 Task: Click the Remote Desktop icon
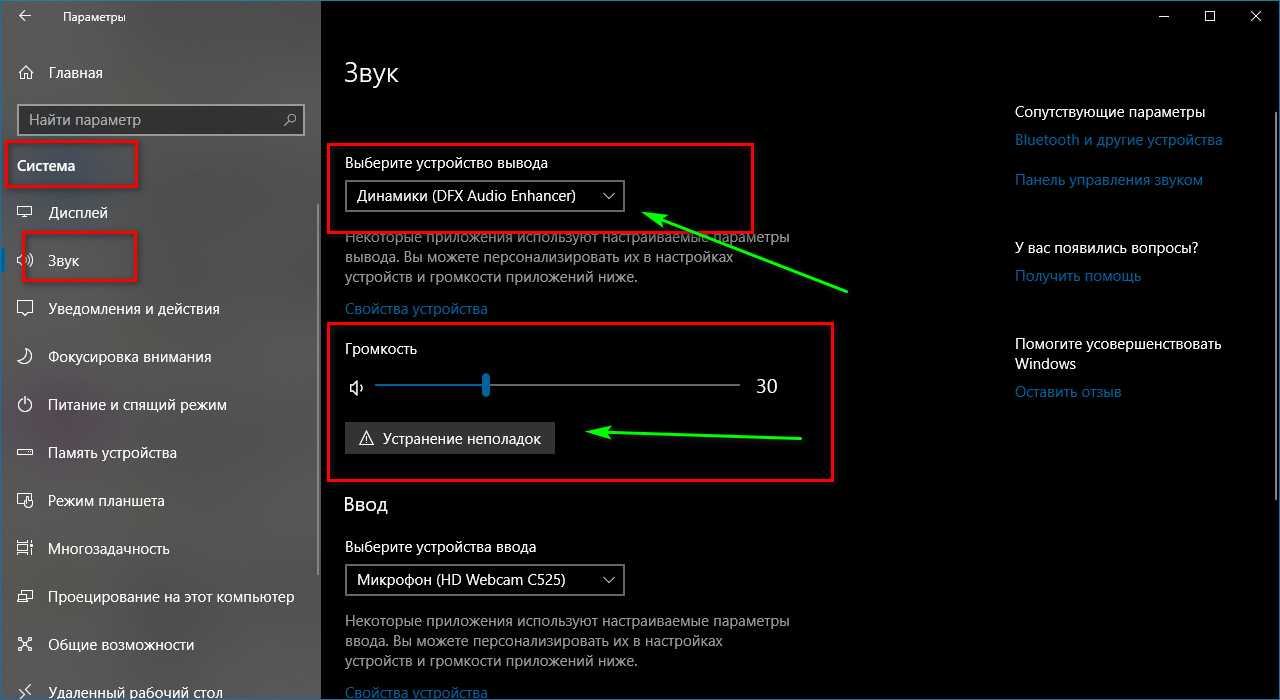pyautogui.click(x=26, y=692)
